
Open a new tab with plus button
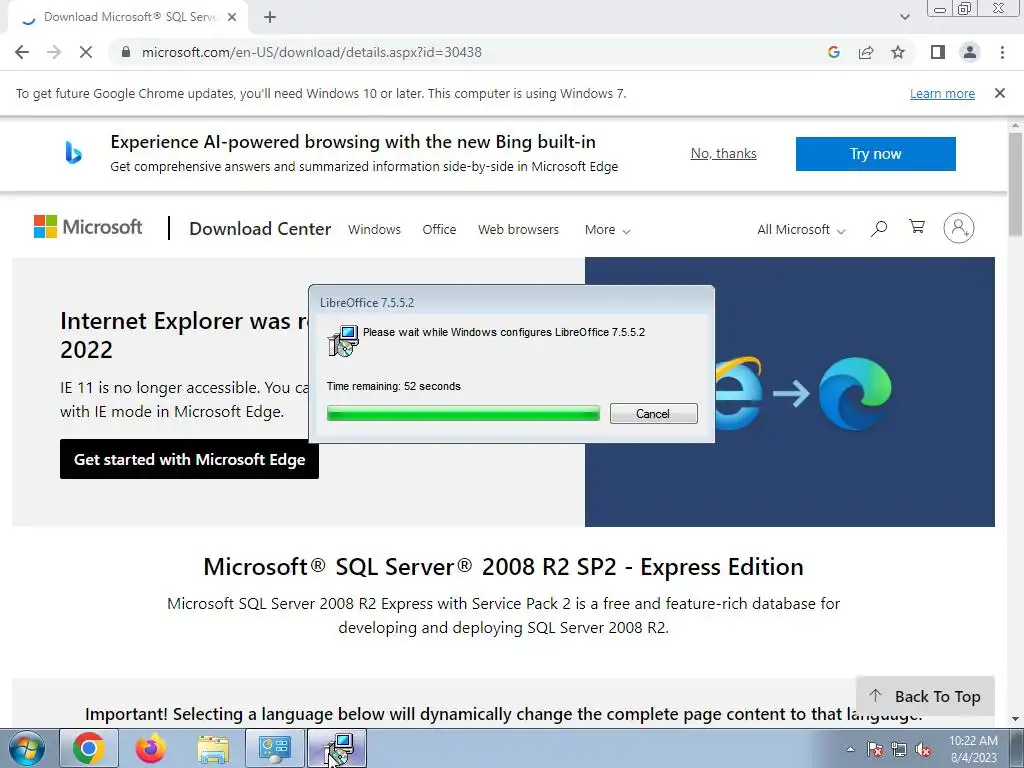270,17
